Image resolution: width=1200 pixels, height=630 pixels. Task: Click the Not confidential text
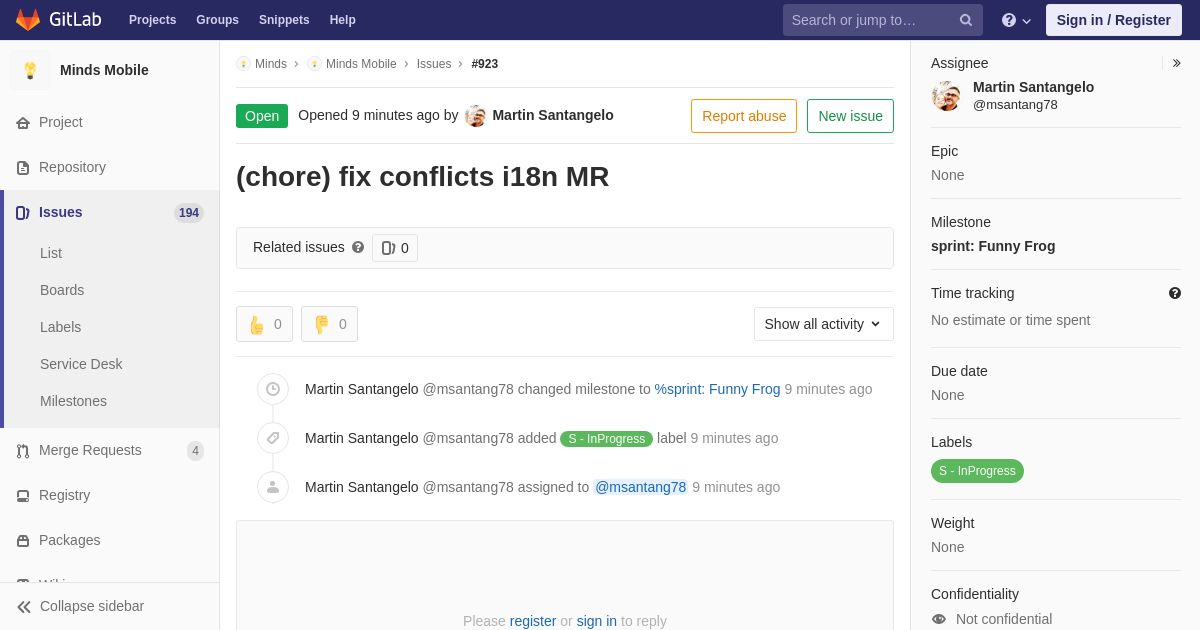point(1004,619)
